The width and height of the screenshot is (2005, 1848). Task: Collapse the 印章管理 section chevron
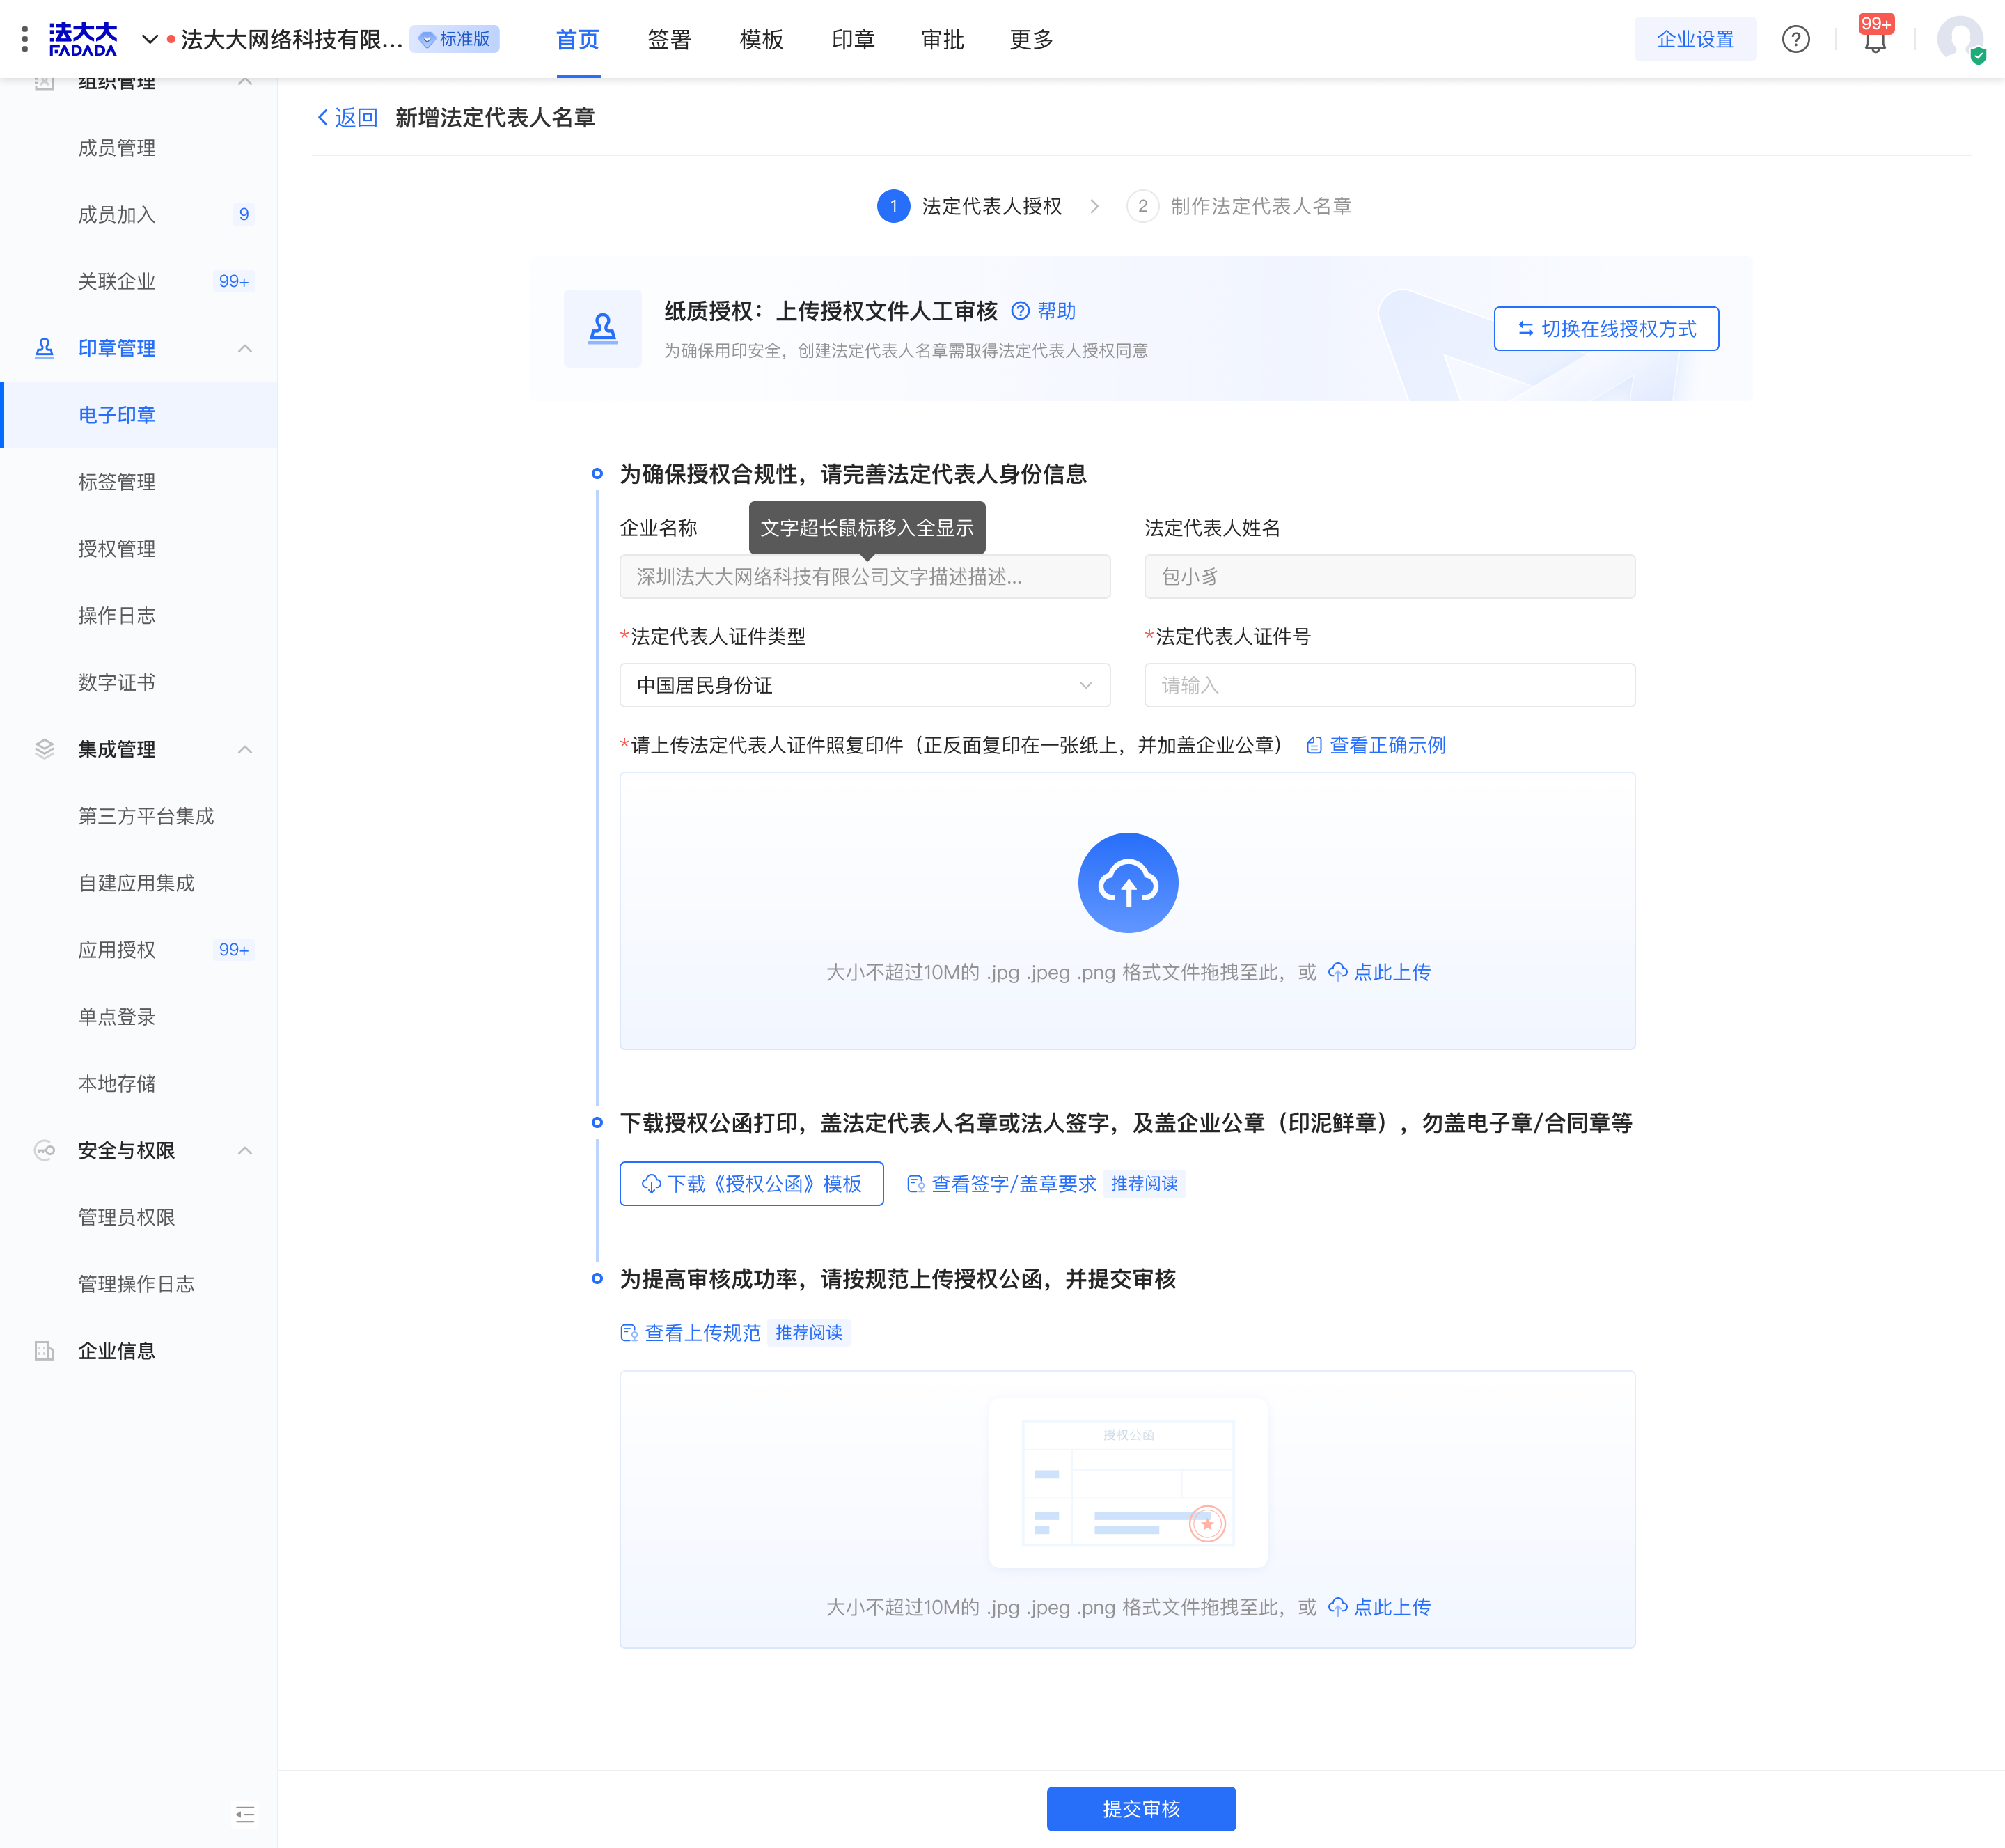(245, 348)
